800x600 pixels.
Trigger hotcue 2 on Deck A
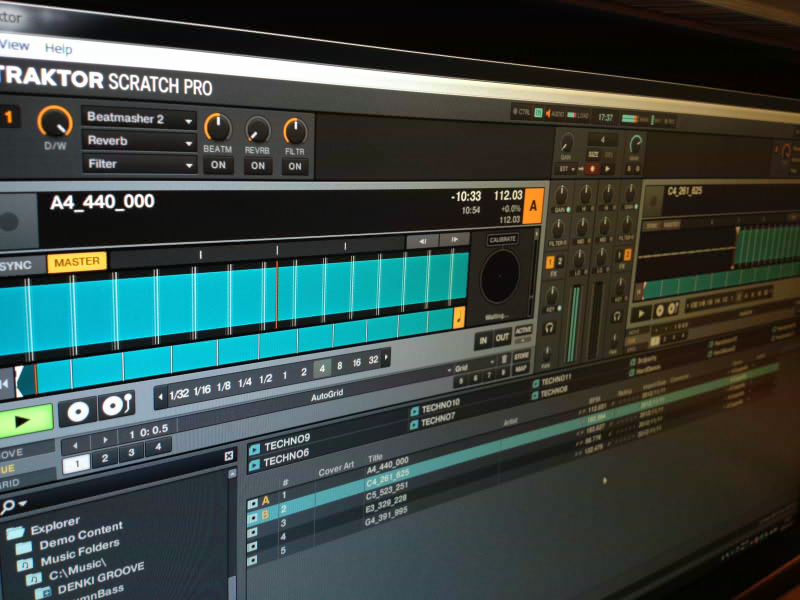click(x=105, y=458)
